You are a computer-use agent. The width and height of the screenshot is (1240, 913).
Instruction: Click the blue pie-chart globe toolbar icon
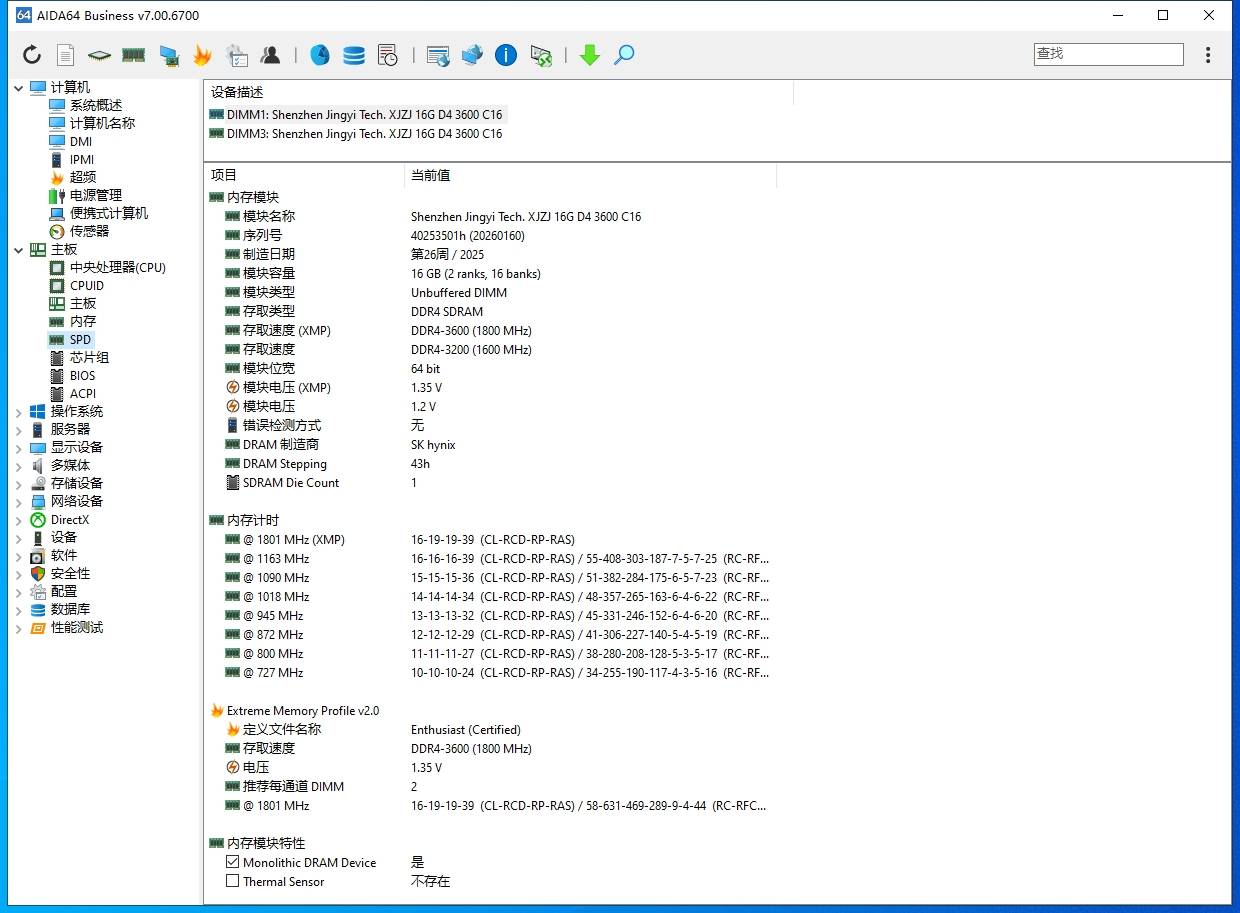(320, 55)
